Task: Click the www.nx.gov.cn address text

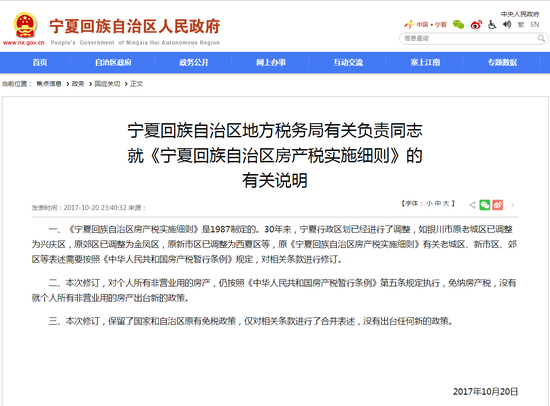Action: (24, 43)
